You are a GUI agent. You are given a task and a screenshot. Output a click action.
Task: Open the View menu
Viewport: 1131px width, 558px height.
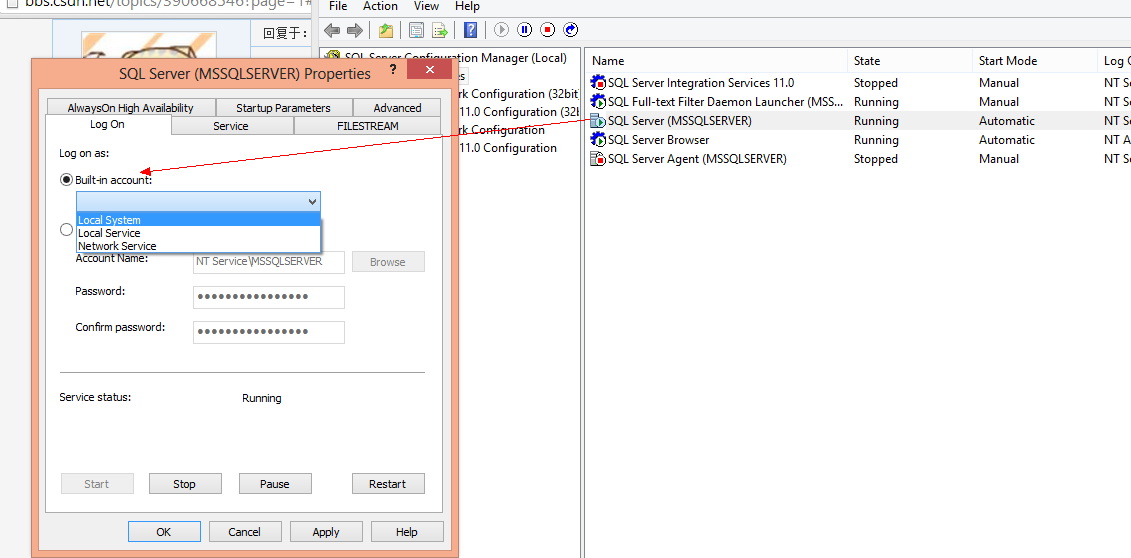click(x=426, y=6)
